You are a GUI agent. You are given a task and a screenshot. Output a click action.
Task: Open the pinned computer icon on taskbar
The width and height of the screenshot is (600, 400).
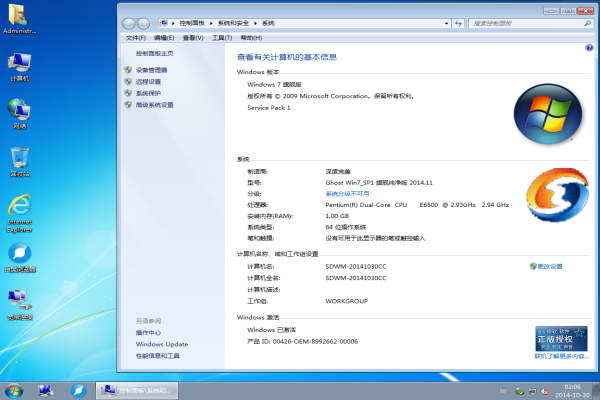coord(46,391)
